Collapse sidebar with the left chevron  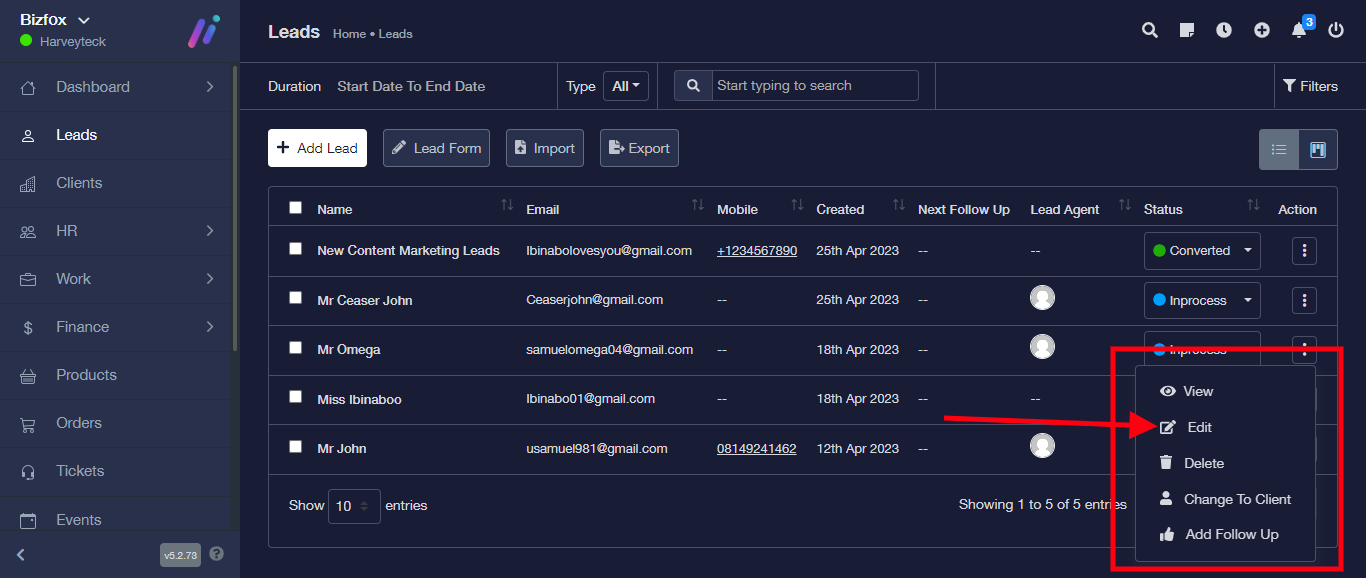[21, 555]
